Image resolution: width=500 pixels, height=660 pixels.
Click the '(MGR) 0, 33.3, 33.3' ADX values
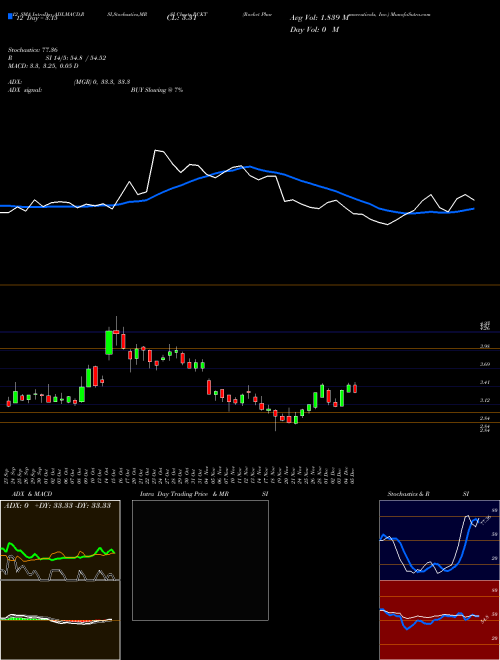click(x=102, y=82)
